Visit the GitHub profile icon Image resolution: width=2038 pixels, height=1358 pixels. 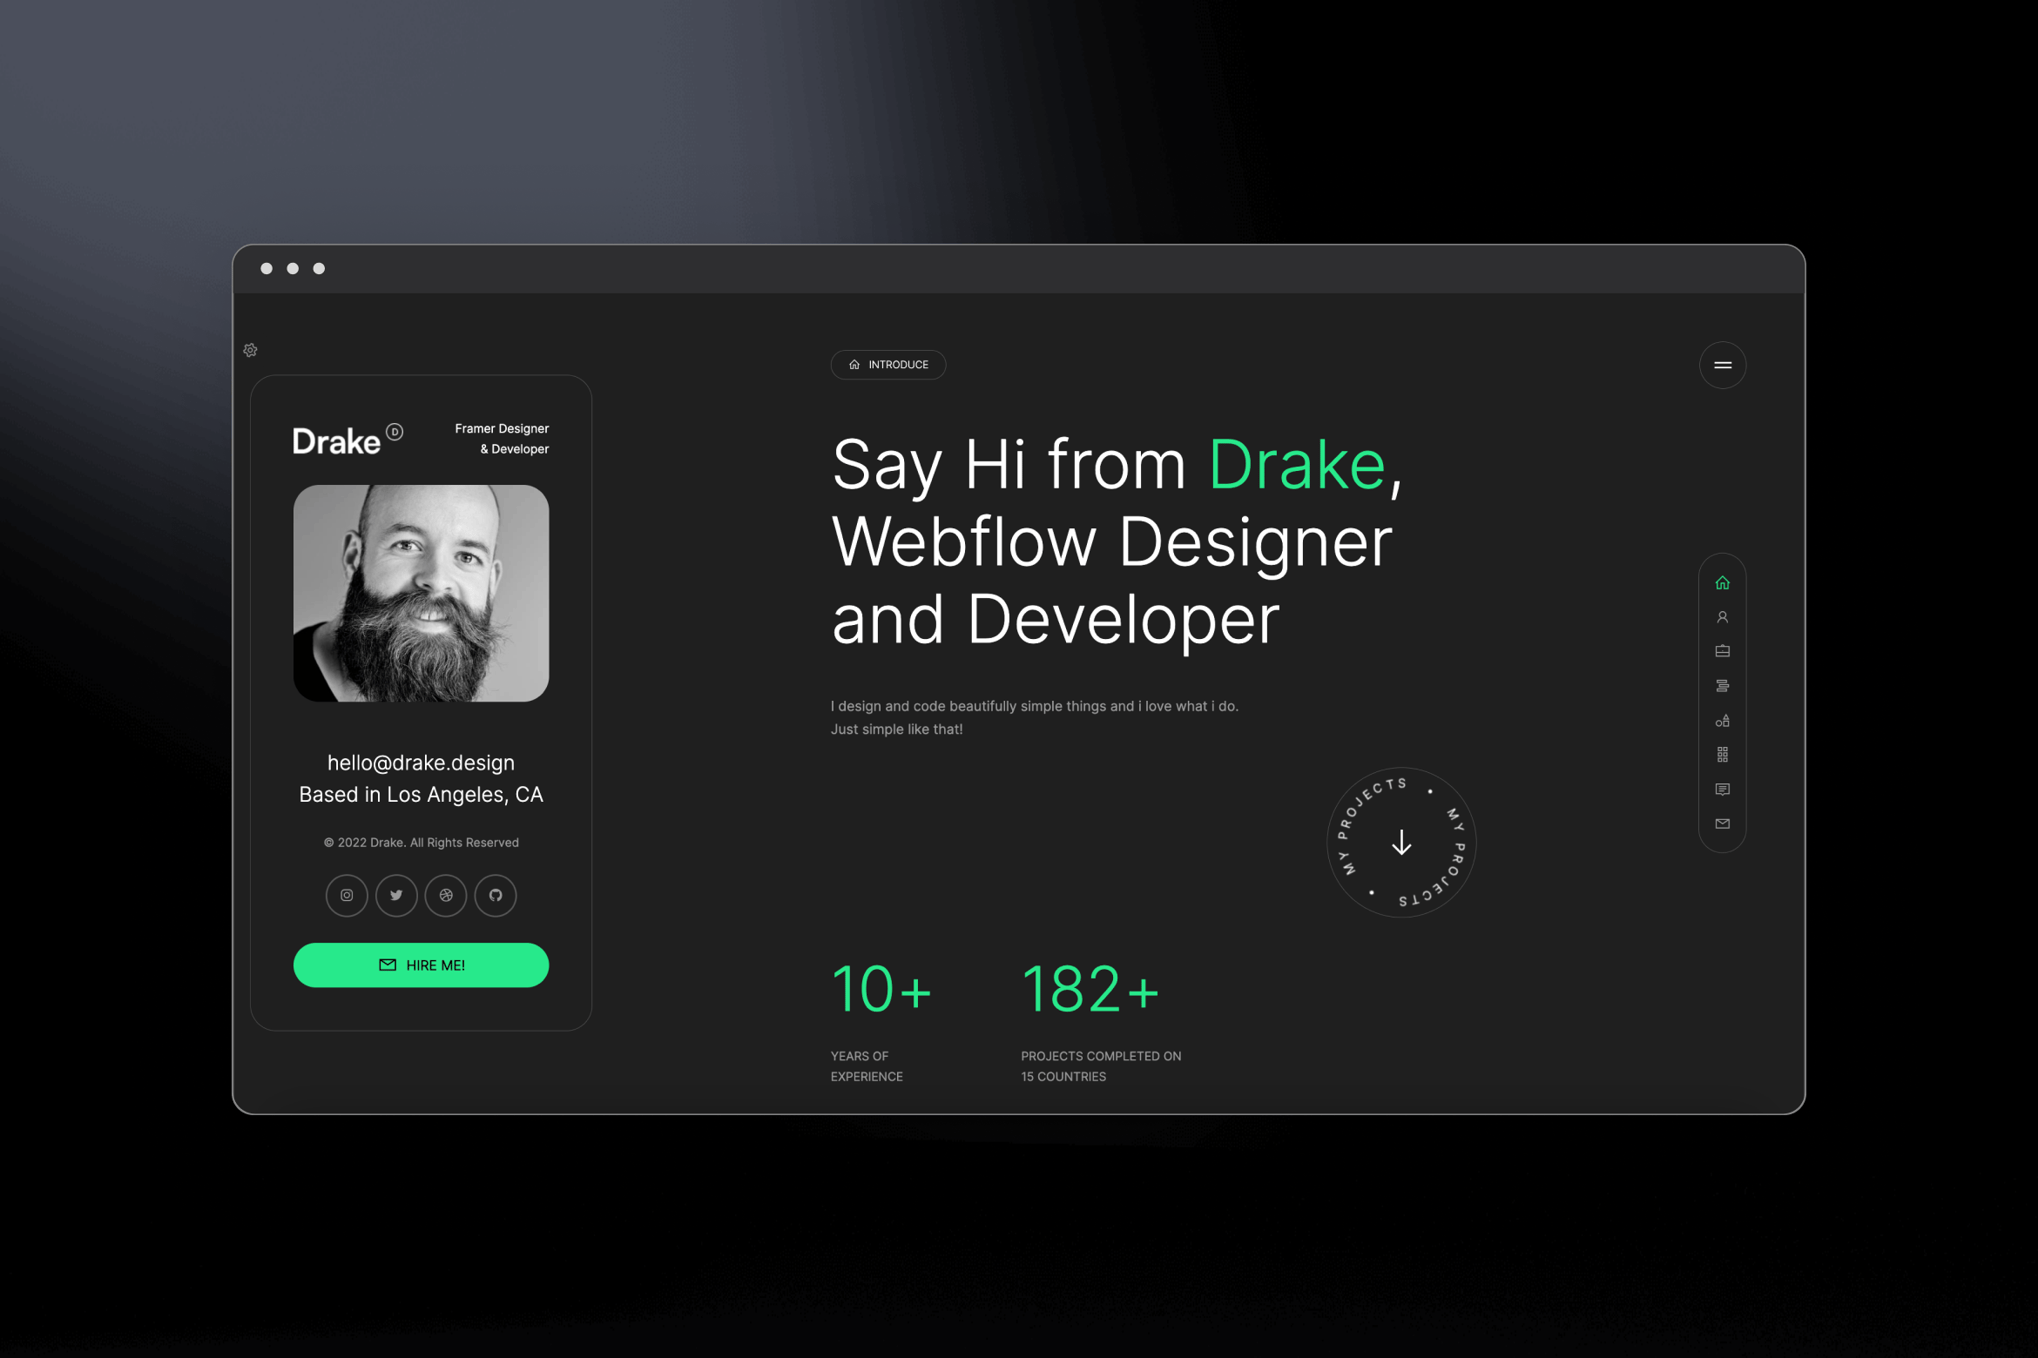tap(496, 895)
